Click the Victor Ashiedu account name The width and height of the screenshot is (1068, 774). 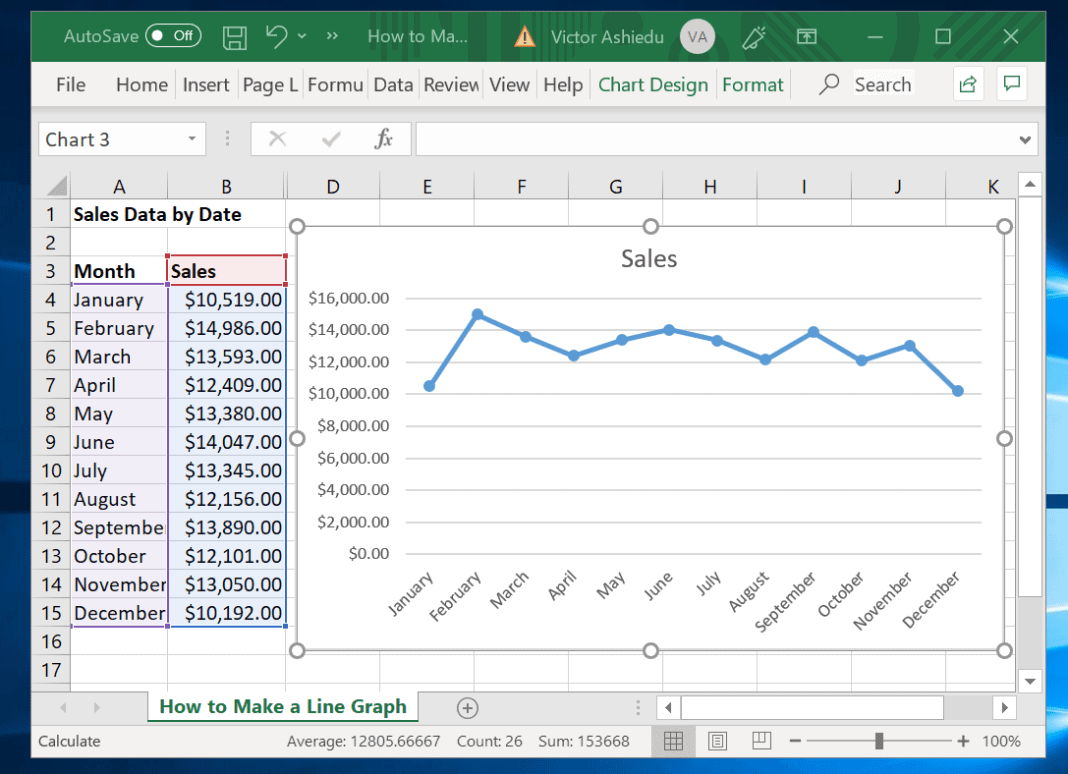tap(607, 37)
